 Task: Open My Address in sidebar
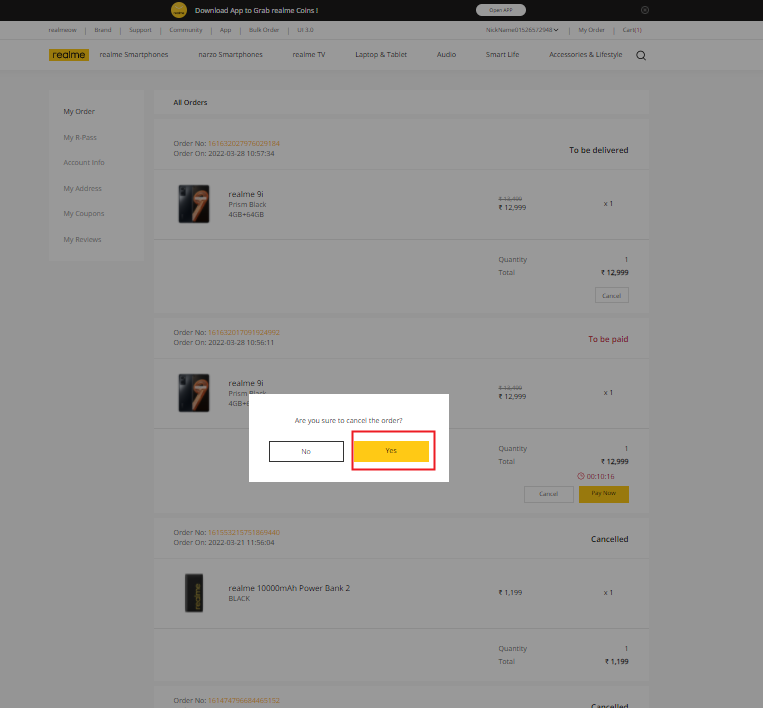click(x=83, y=188)
